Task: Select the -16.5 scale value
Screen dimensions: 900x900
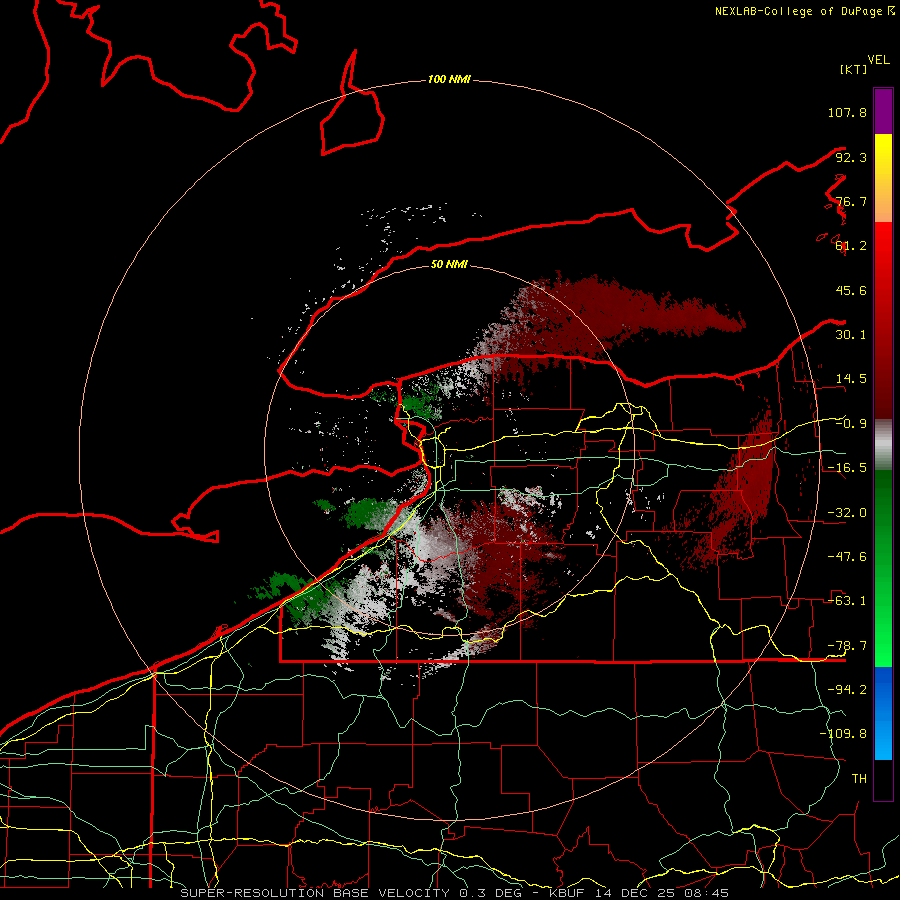Action: pyautogui.click(x=847, y=468)
